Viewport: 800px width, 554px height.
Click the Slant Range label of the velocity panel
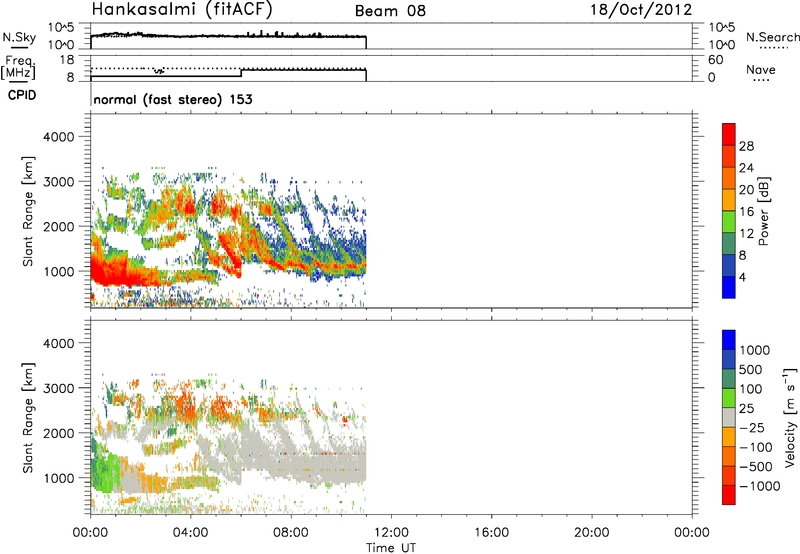click(x=28, y=418)
